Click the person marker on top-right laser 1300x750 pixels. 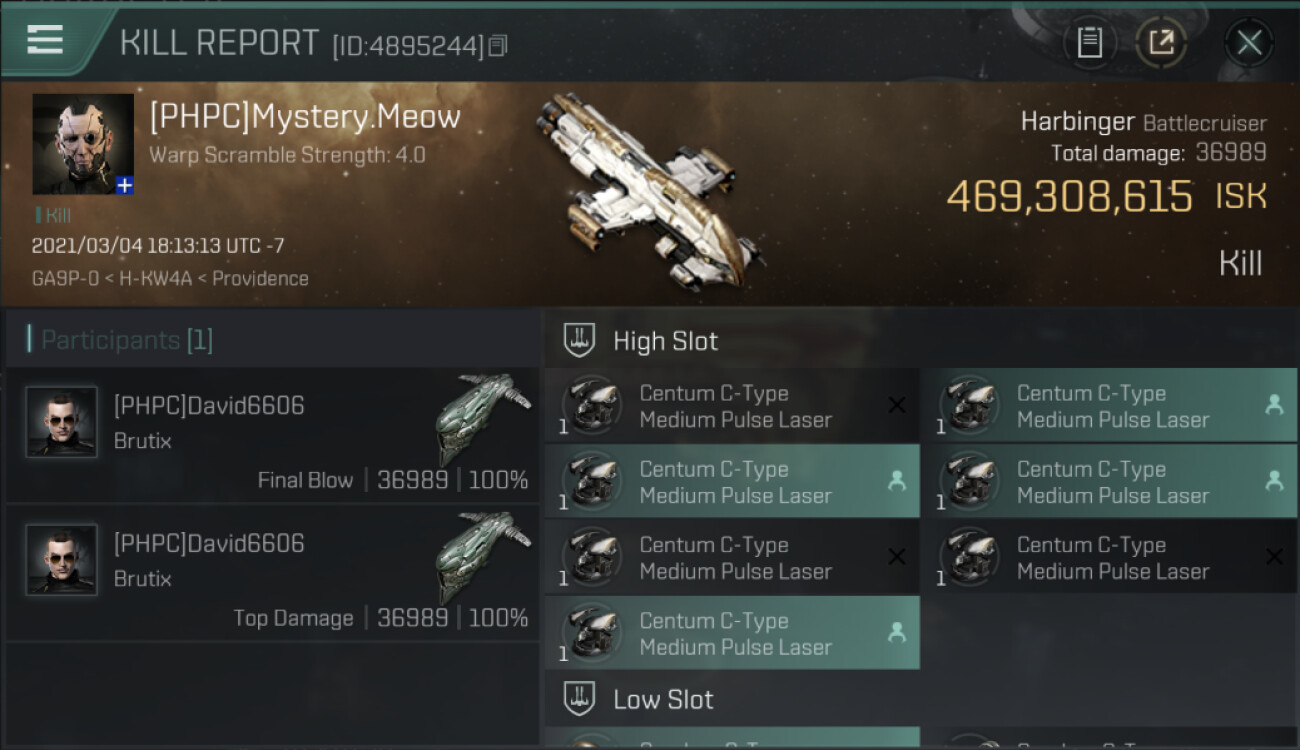1274,405
